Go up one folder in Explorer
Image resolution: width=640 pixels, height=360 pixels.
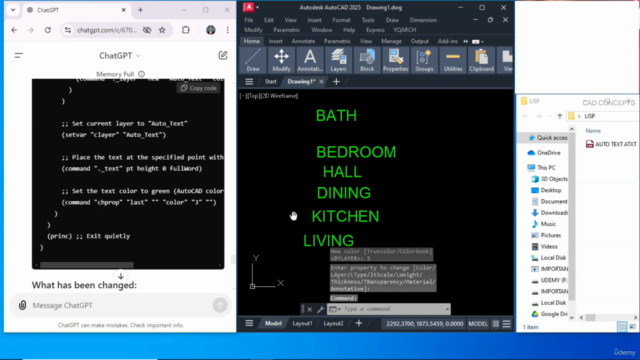coord(560,116)
